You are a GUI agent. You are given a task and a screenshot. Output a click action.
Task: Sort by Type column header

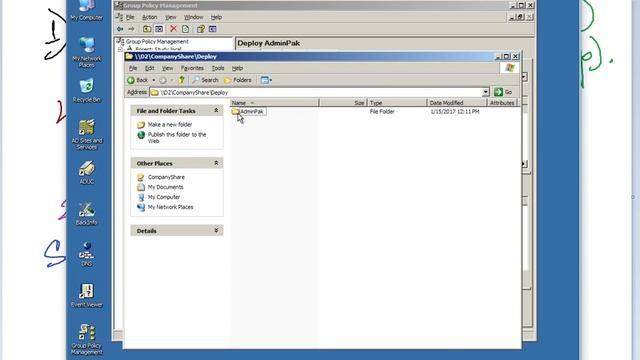pos(397,103)
